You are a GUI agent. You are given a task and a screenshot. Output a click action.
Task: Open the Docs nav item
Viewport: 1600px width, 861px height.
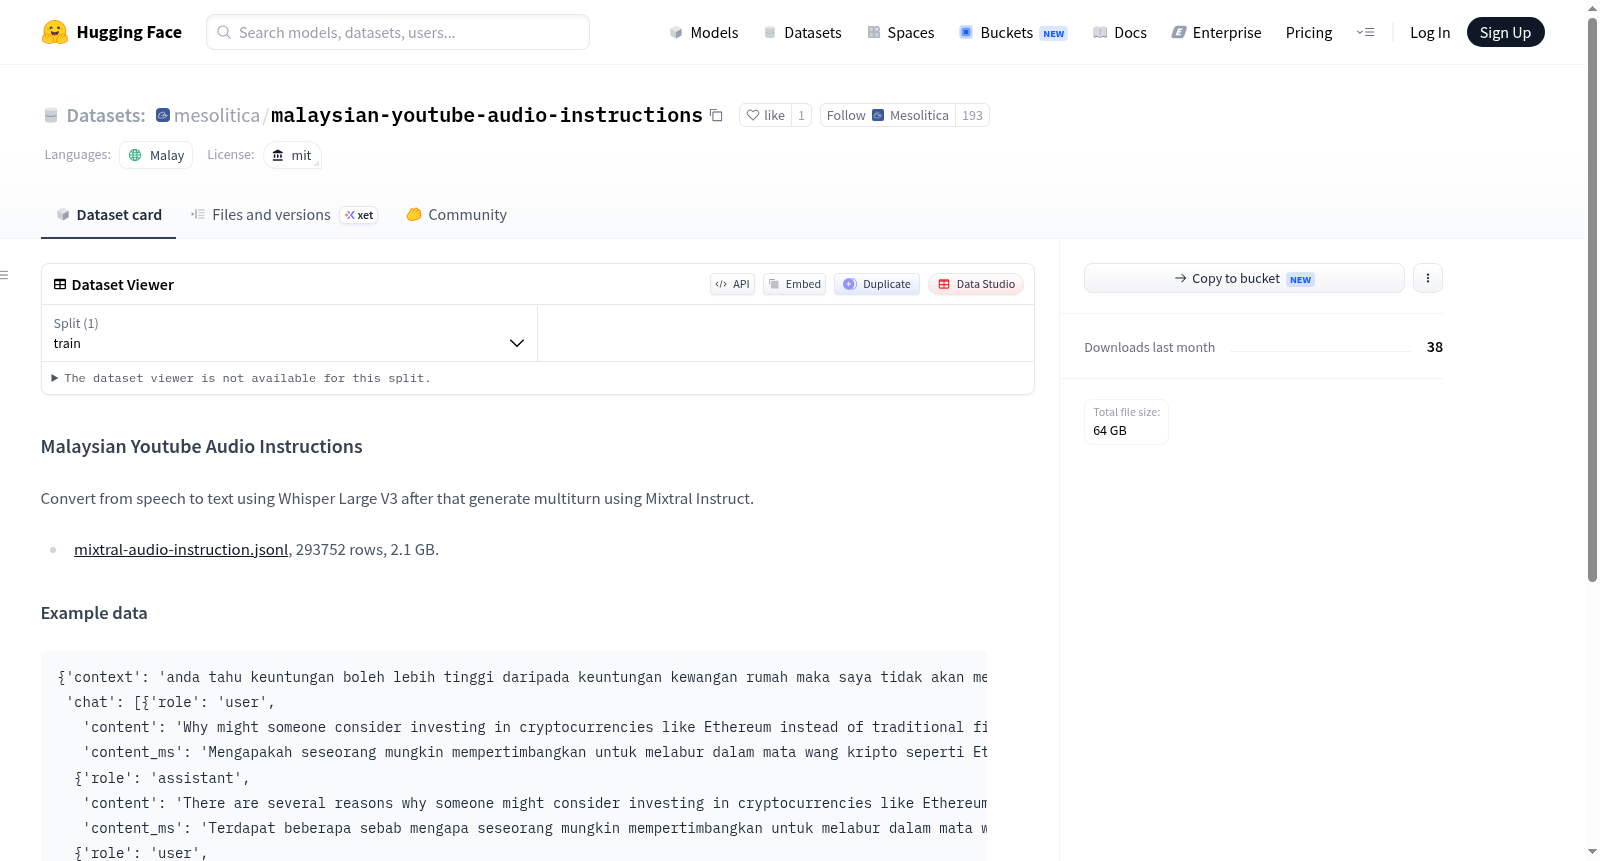tap(1119, 33)
